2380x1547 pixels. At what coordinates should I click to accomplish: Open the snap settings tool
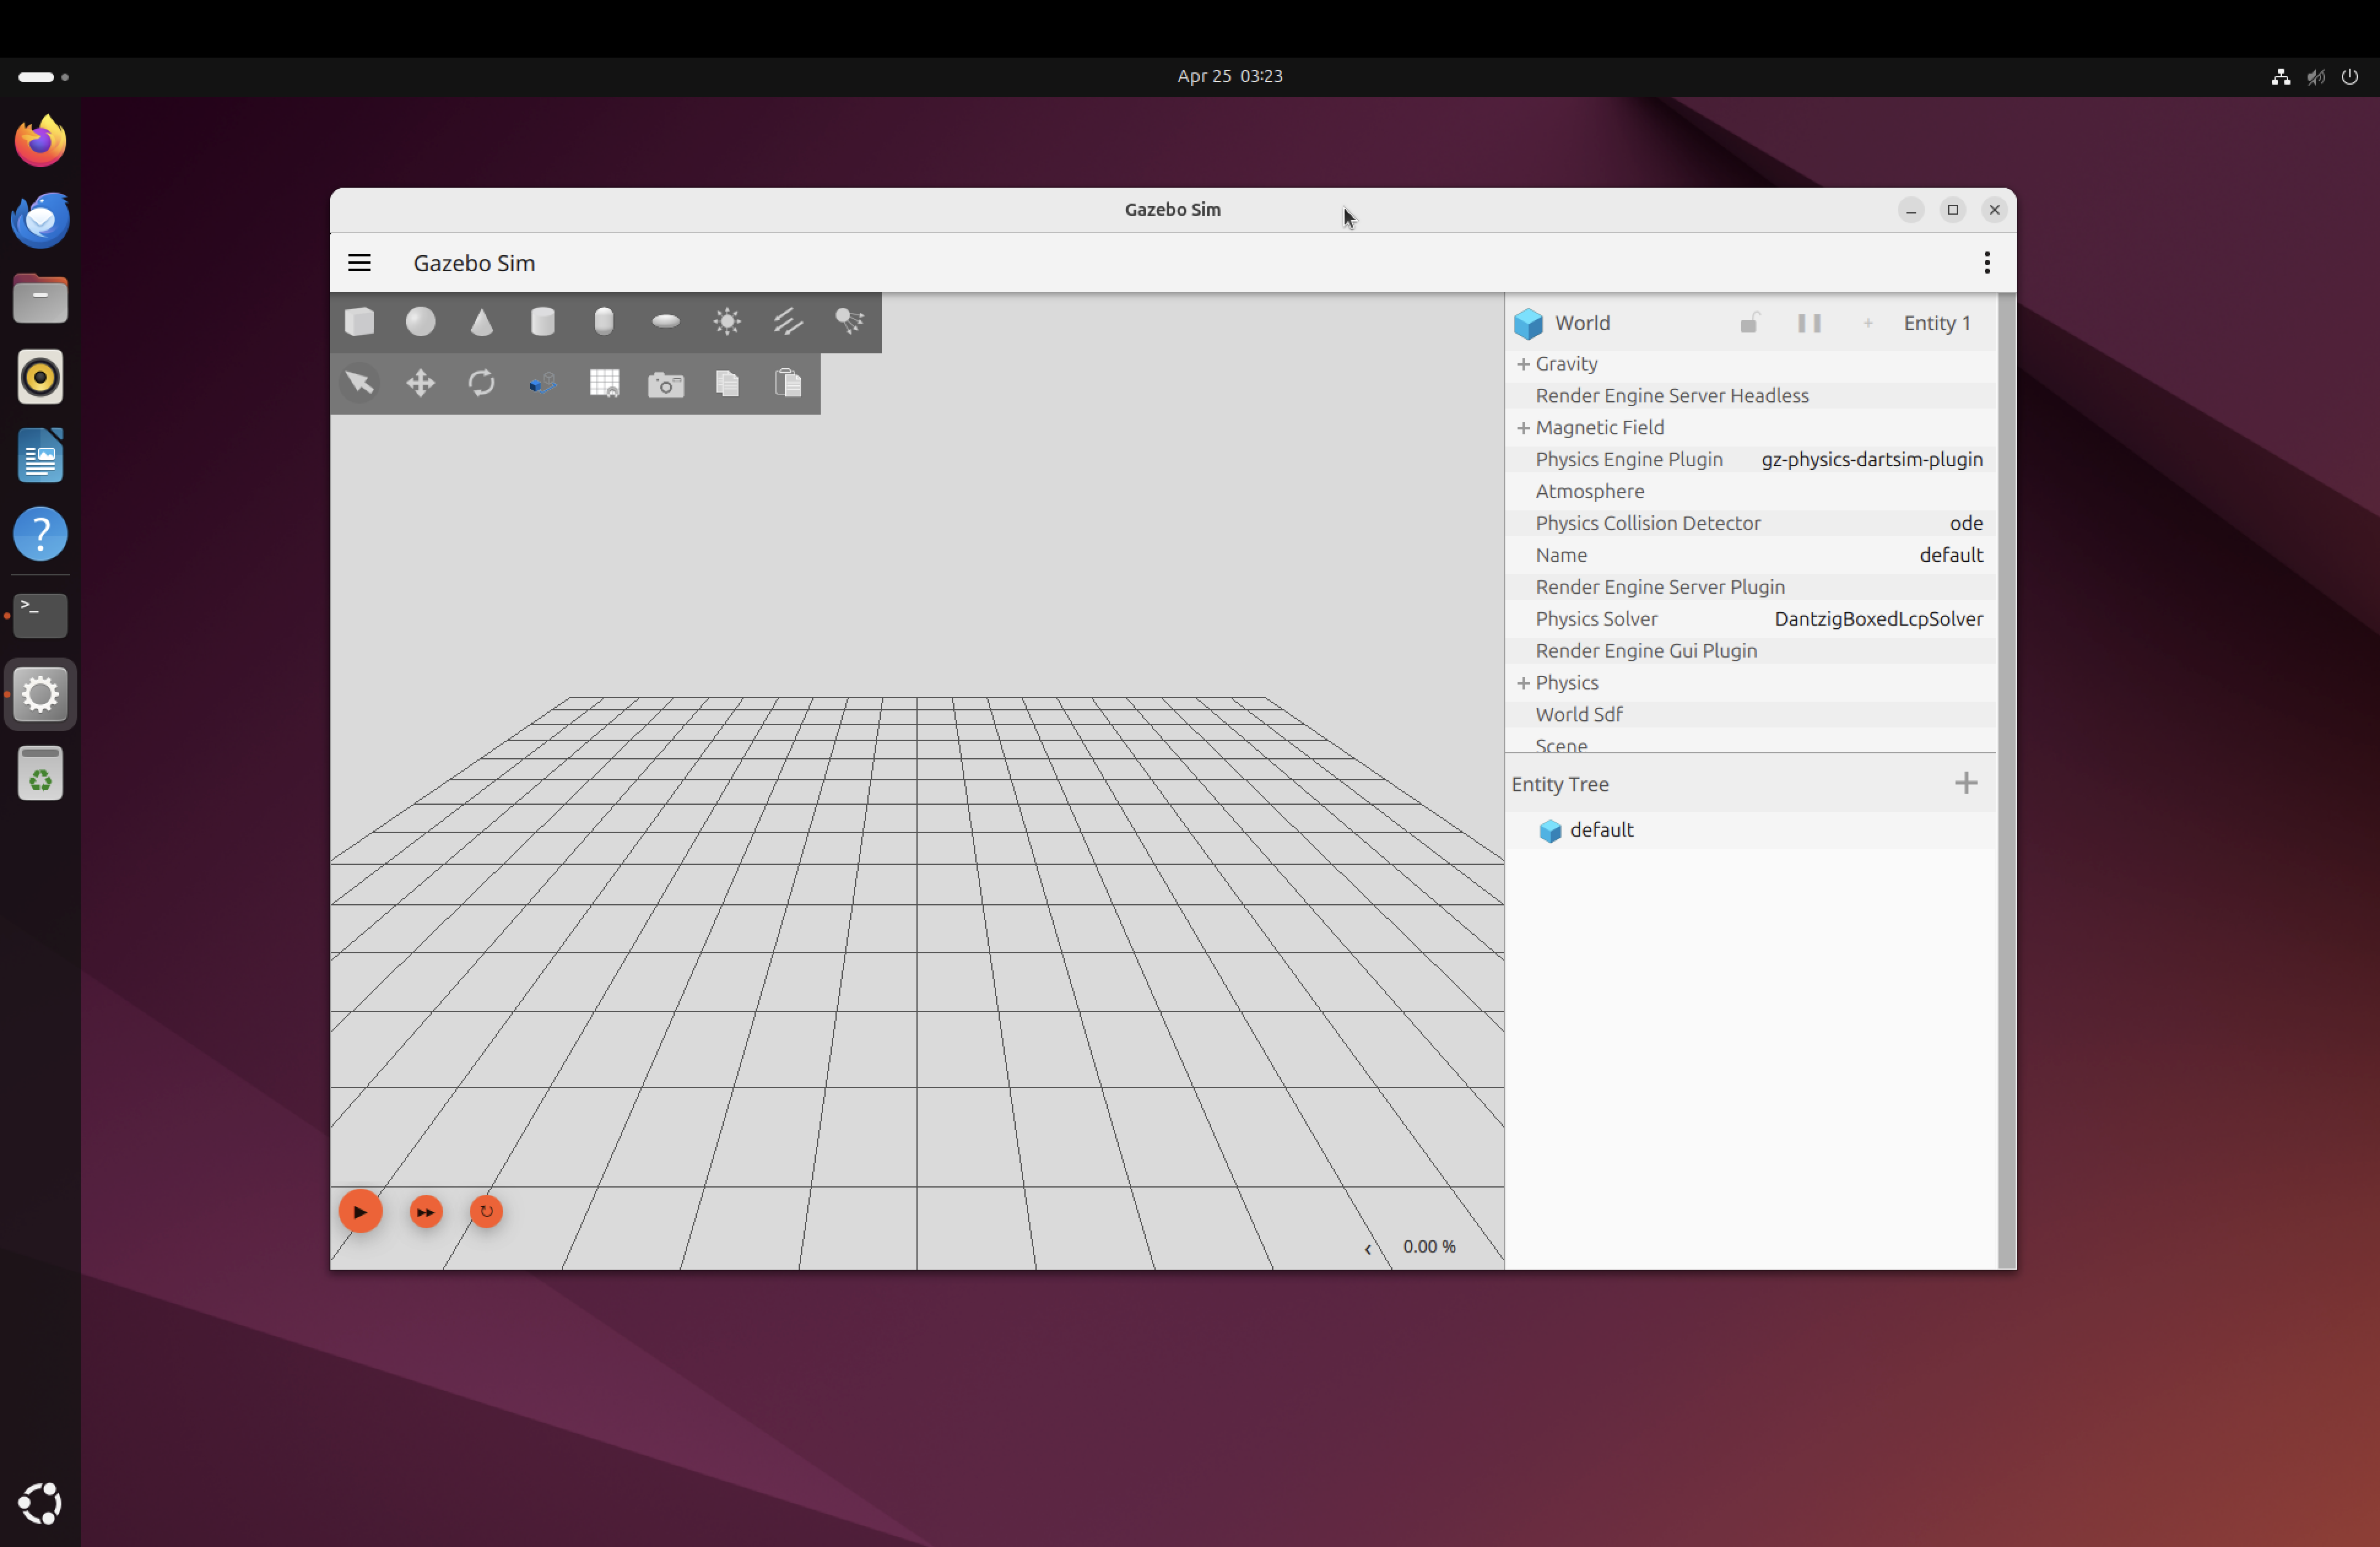click(543, 383)
